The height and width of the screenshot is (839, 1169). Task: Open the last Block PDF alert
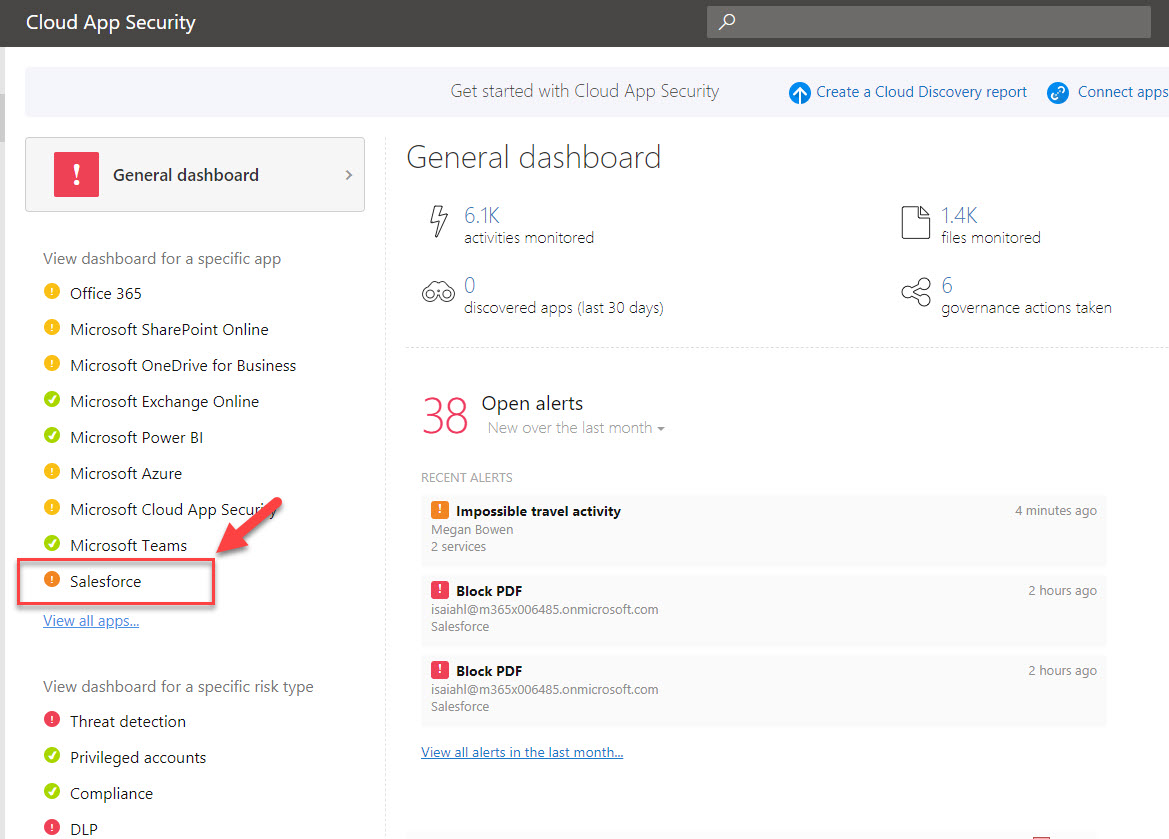[x=763, y=689]
